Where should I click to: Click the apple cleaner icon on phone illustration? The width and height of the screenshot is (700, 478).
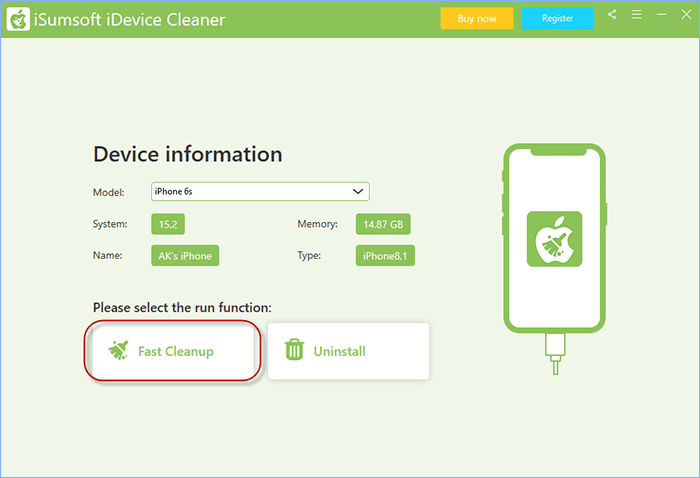pos(554,239)
